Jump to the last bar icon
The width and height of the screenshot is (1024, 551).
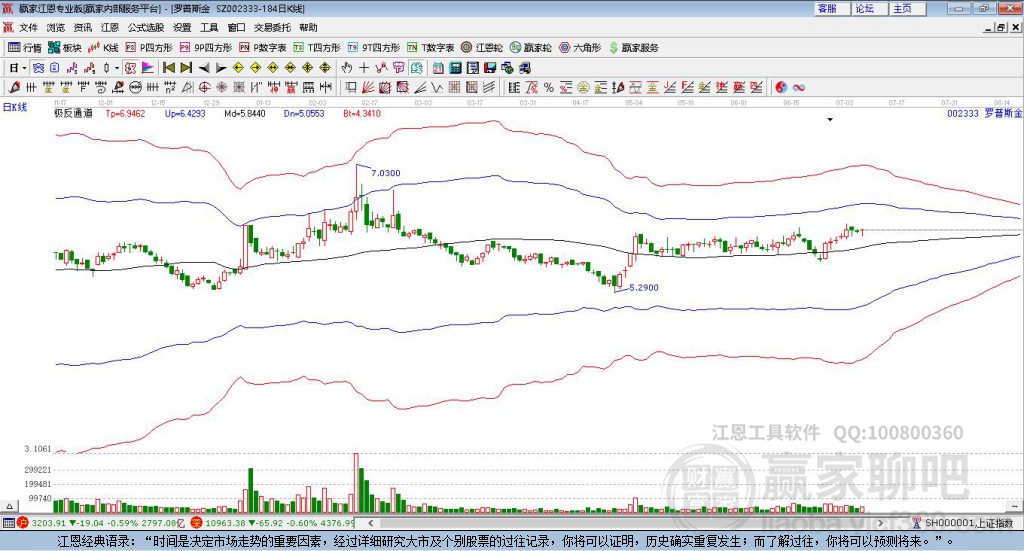click(x=186, y=68)
